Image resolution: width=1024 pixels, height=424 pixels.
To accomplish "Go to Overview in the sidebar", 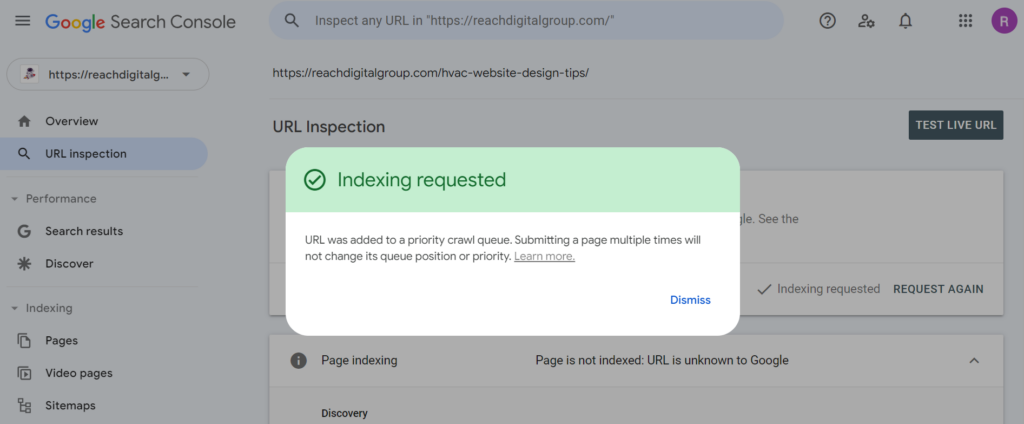I will [x=72, y=121].
